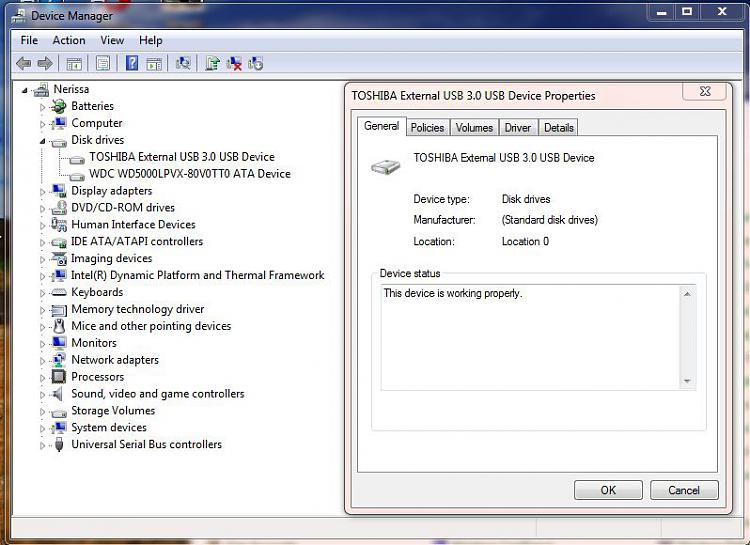Select the System devices label

(x=109, y=427)
